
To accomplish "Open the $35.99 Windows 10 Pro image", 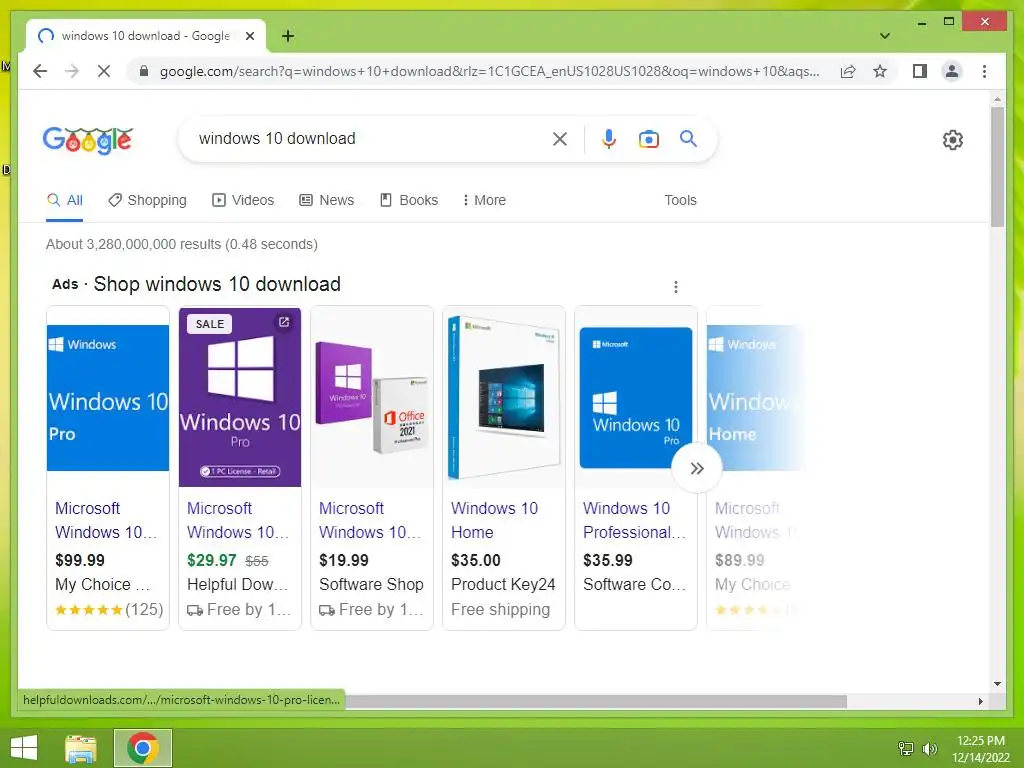I will (635, 397).
